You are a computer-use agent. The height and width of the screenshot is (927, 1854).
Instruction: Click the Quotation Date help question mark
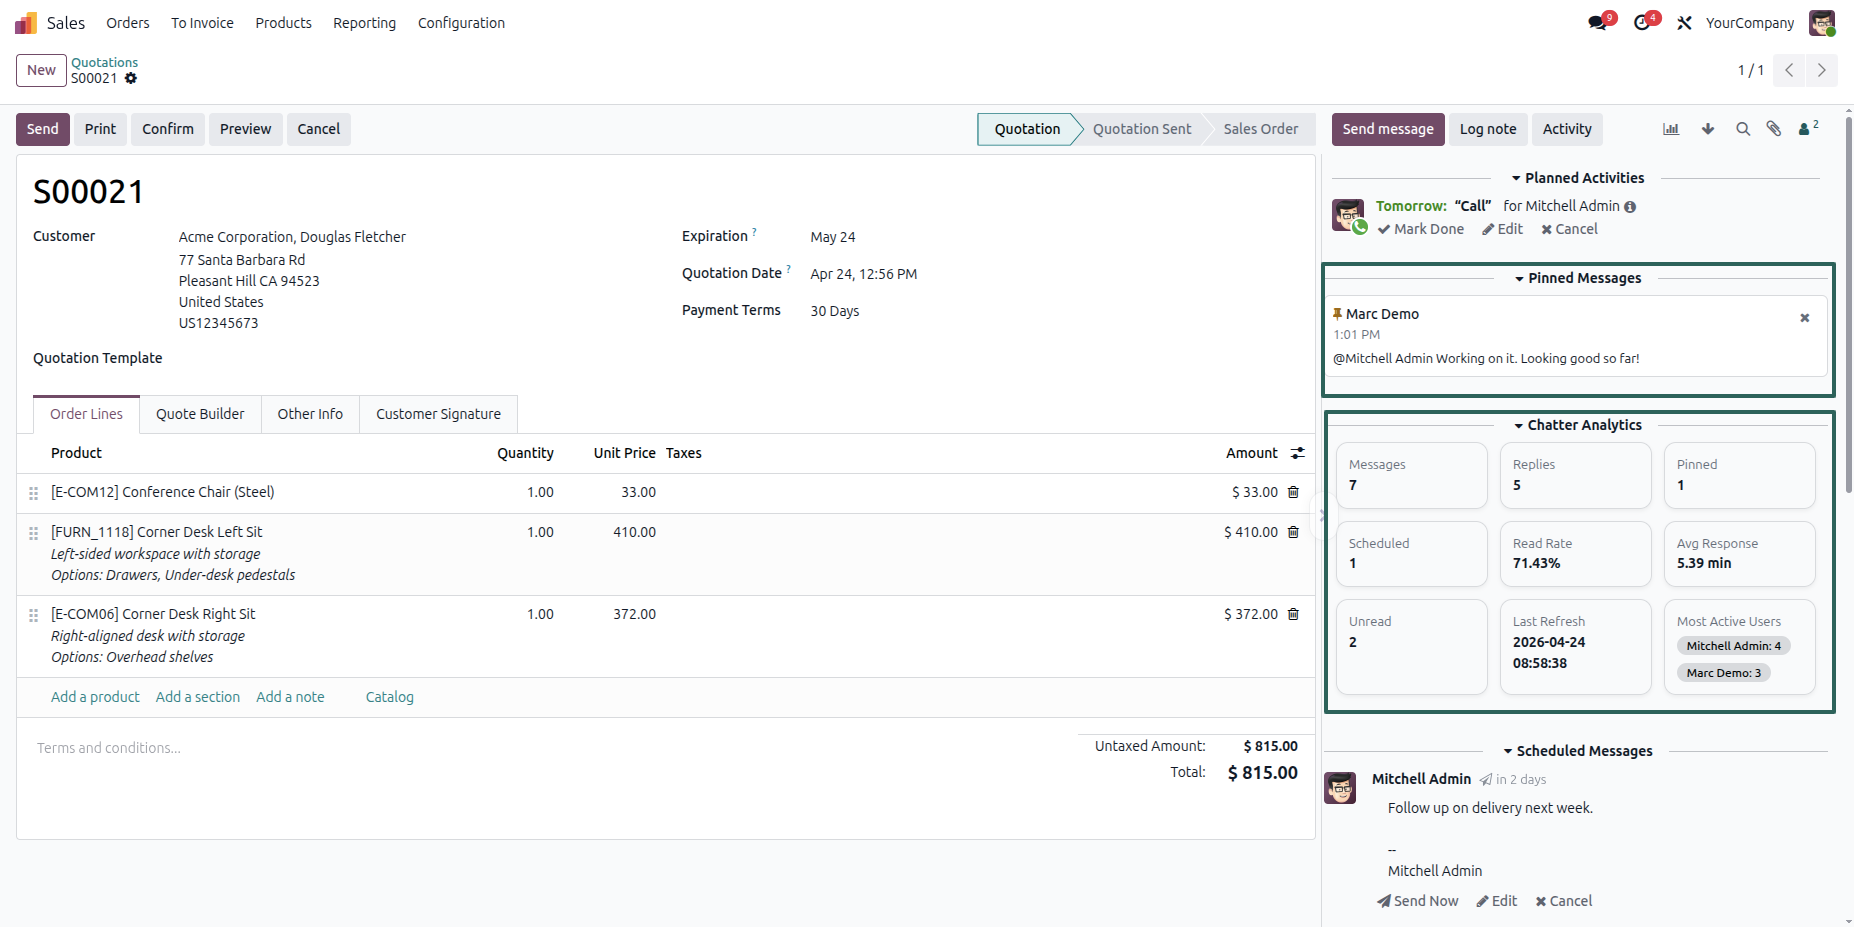[788, 269]
